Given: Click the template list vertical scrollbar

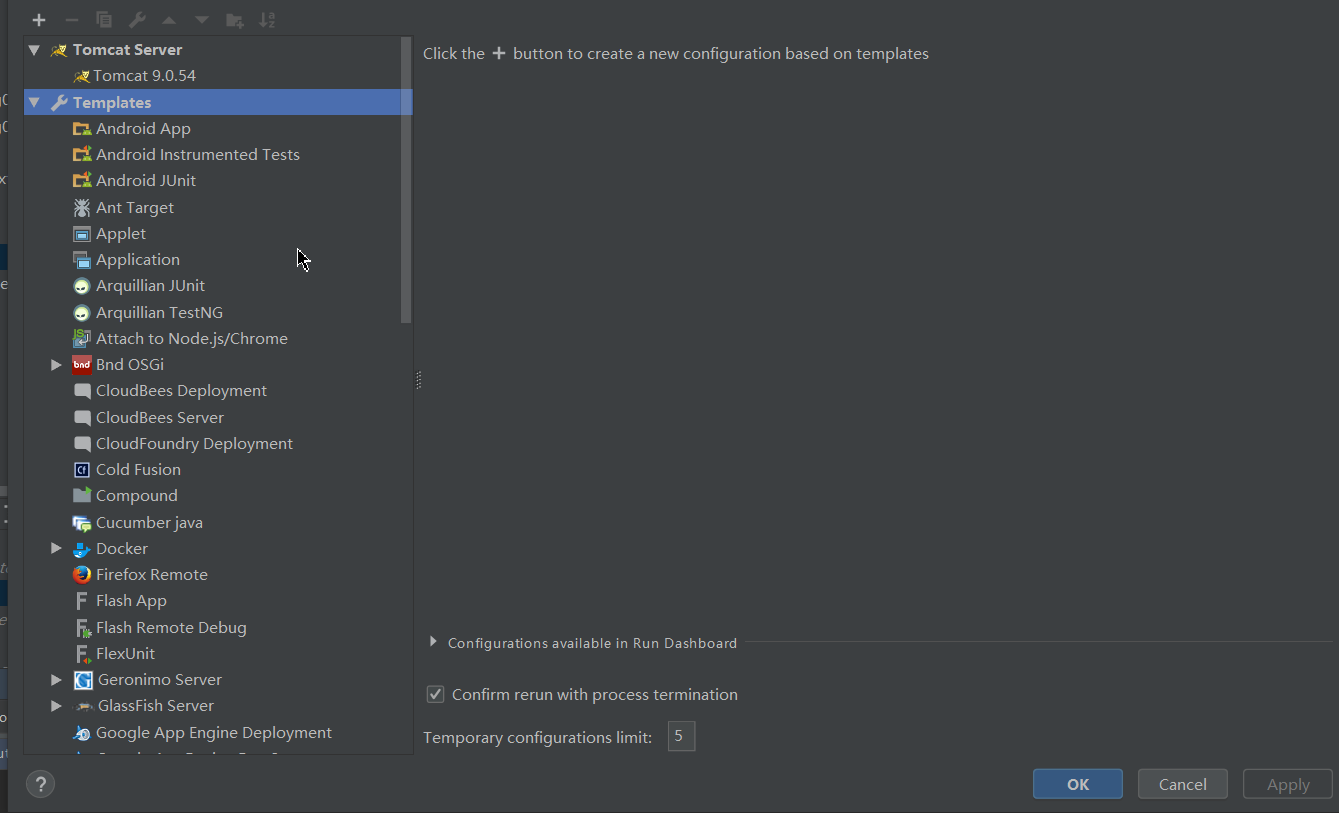Looking at the screenshot, I should pos(406,180).
